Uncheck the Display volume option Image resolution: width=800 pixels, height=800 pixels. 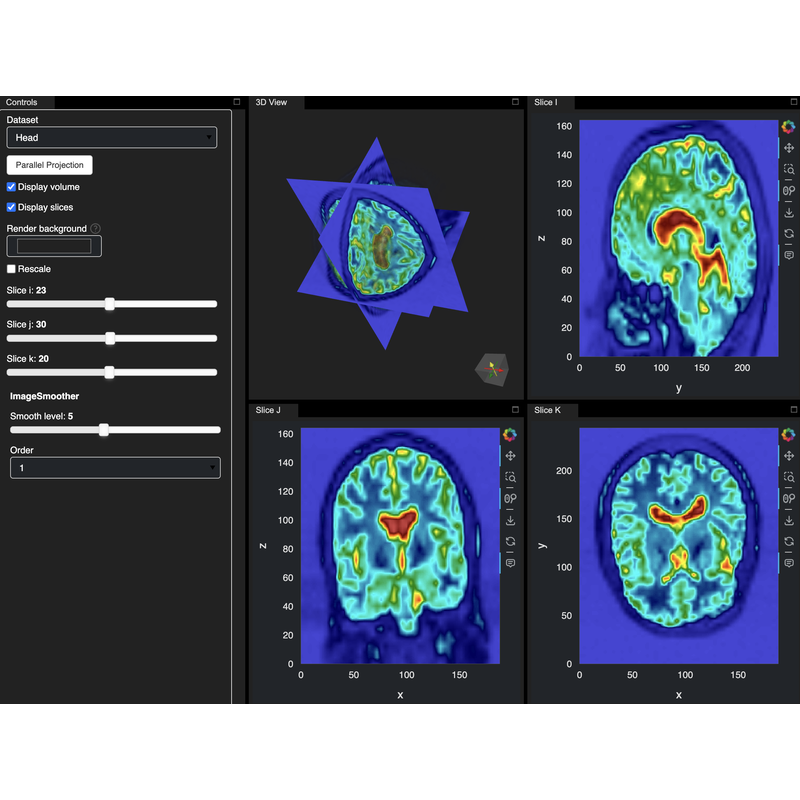[x=12, y=188]
